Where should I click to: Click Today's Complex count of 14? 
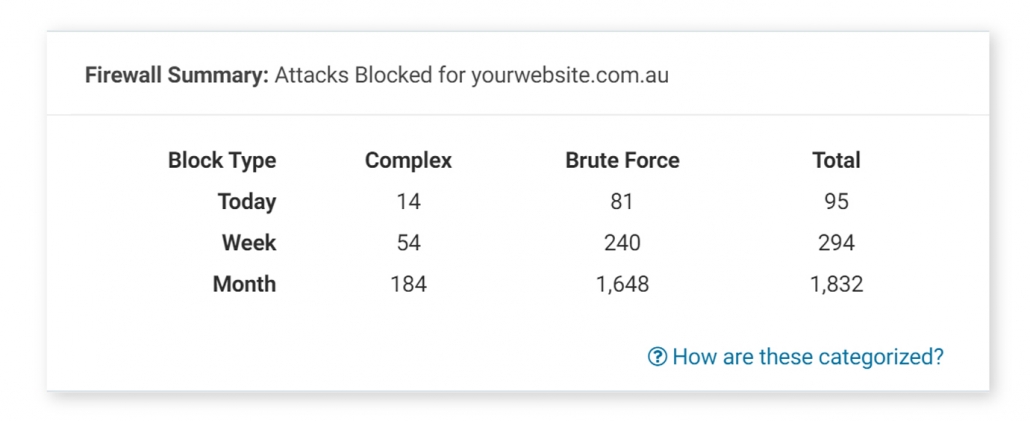pos(408,201)
